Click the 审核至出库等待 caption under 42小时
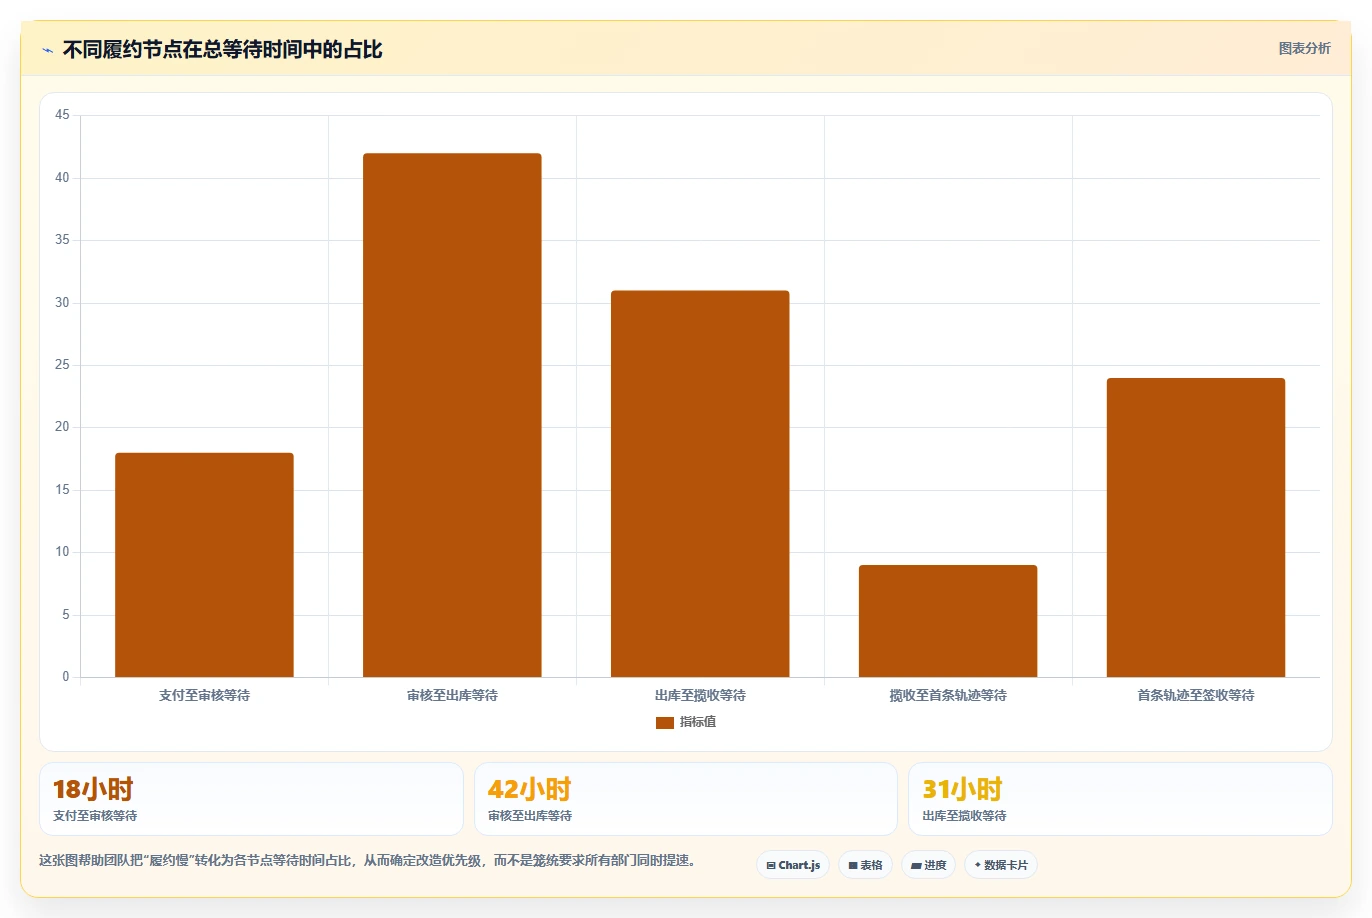The width and height of the screenshot is (1372, 918). click(530, 816)
